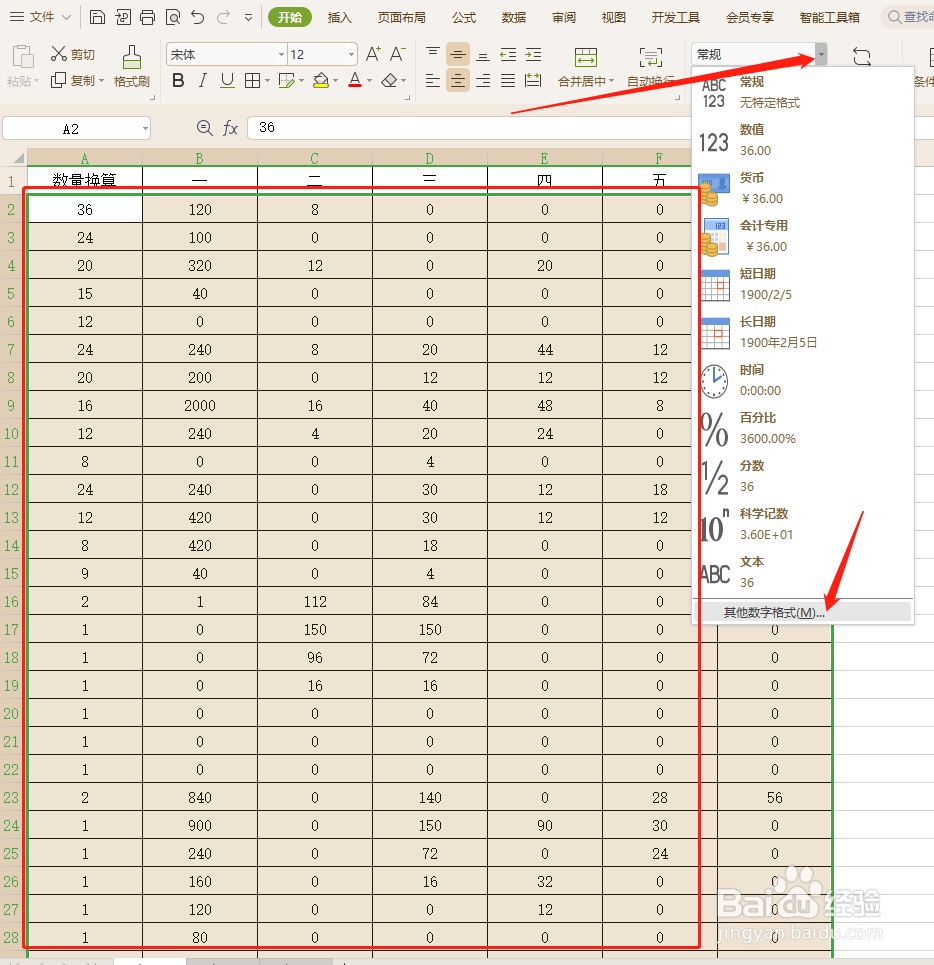The height and width of the screenshot is (965, 934).
Task: Toggle italic formatting
Action: pyautogui.click(x=201, y=80)
